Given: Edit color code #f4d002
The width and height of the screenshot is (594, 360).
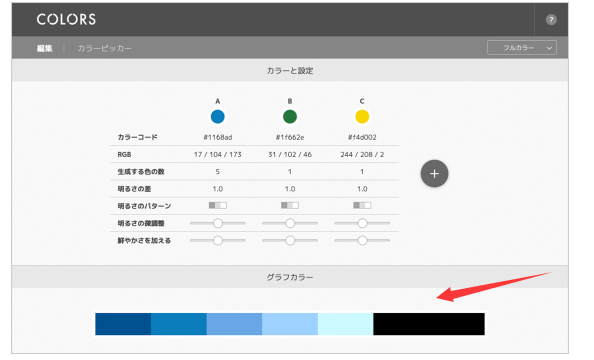Looking at the screenshot, I should click(362, 137).
